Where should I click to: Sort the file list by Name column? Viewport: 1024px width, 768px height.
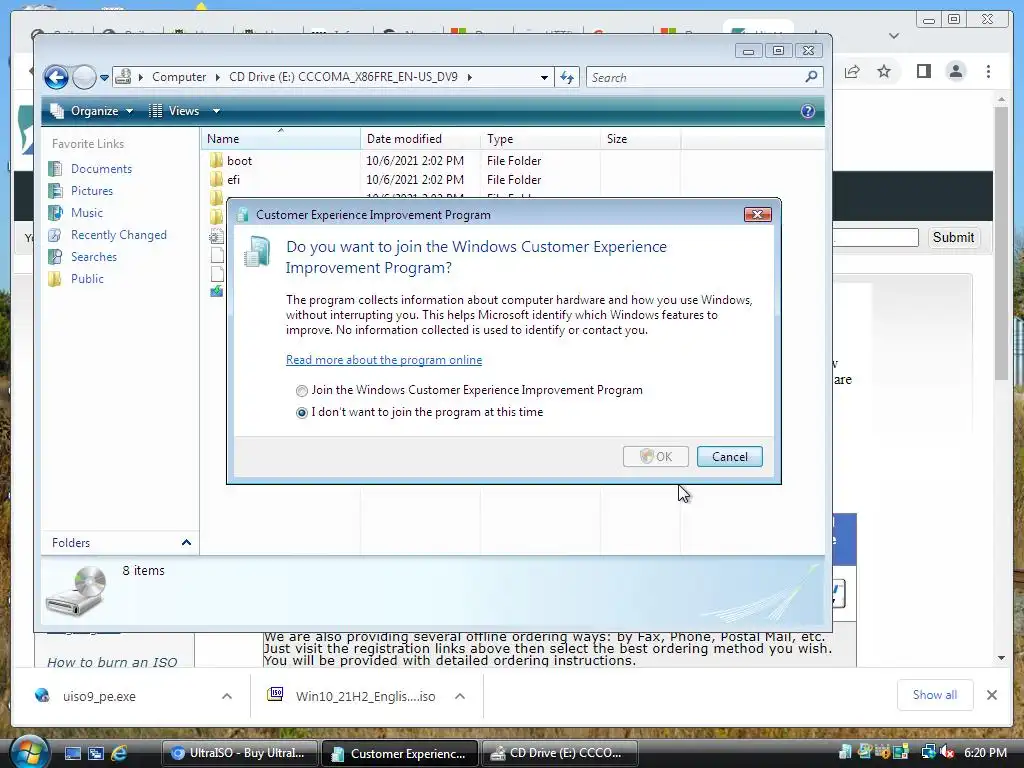281,139
